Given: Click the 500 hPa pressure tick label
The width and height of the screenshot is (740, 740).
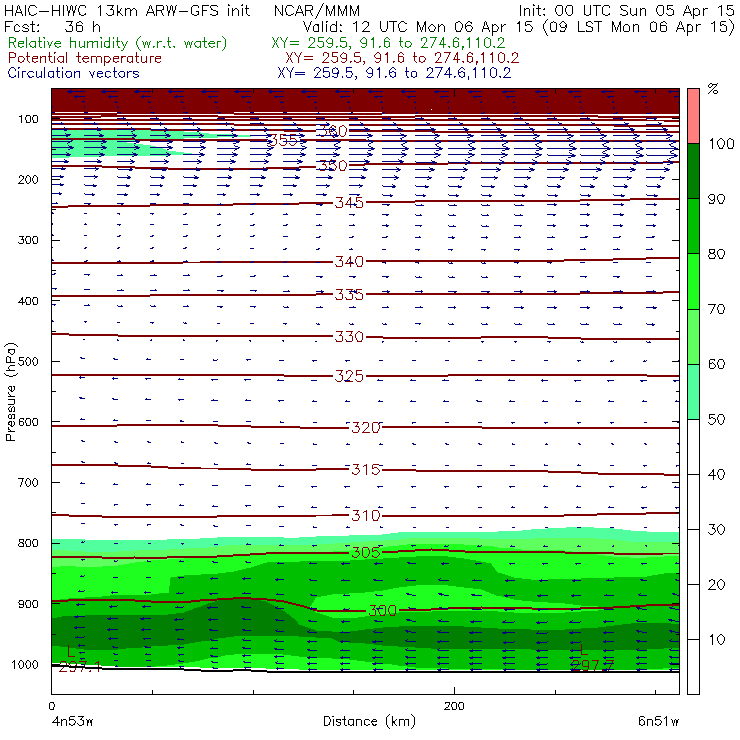Looking at the screenshot, I should pyautogui.click(x=28, y=362).
